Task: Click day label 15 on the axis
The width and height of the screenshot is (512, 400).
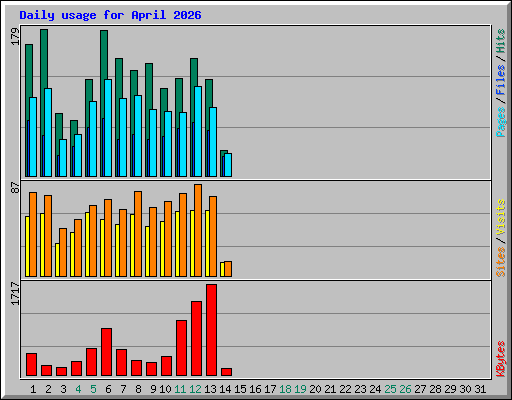Action: tap(240, 389)
